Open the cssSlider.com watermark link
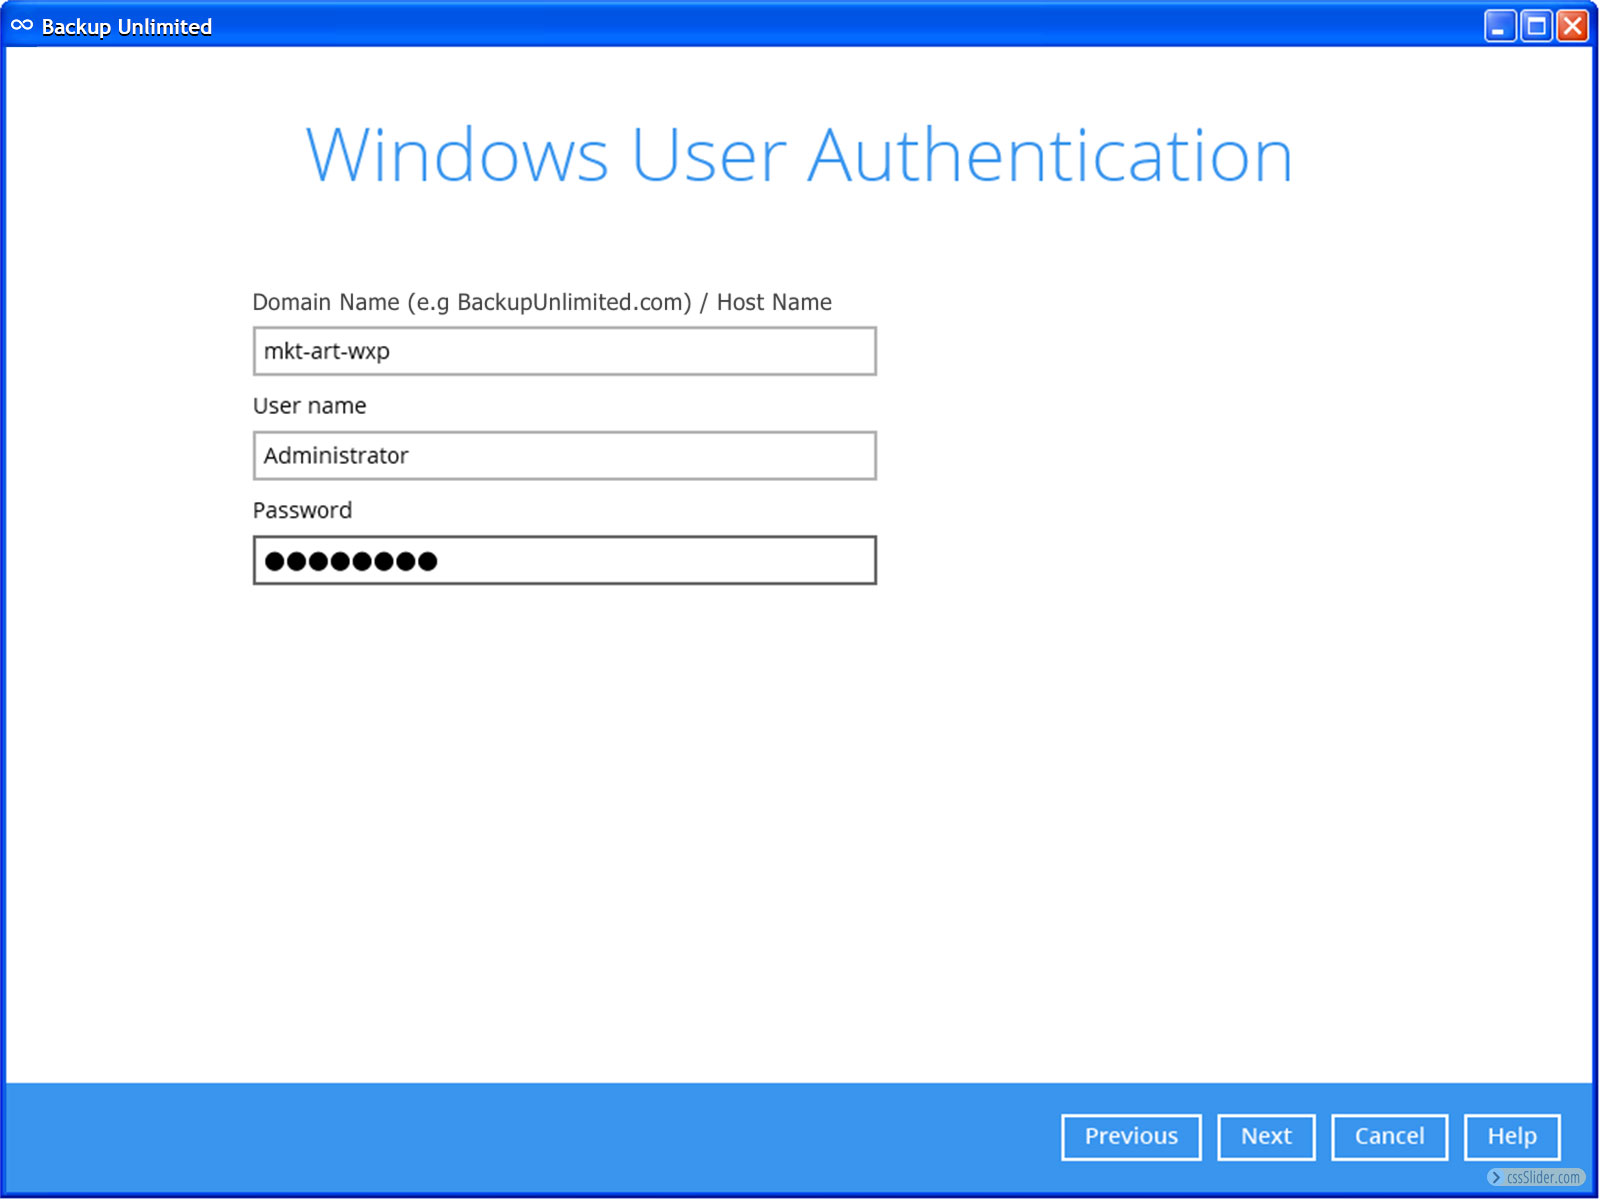The width and height of the screenshot is (1600, 1200). tap(1543, 1178)
